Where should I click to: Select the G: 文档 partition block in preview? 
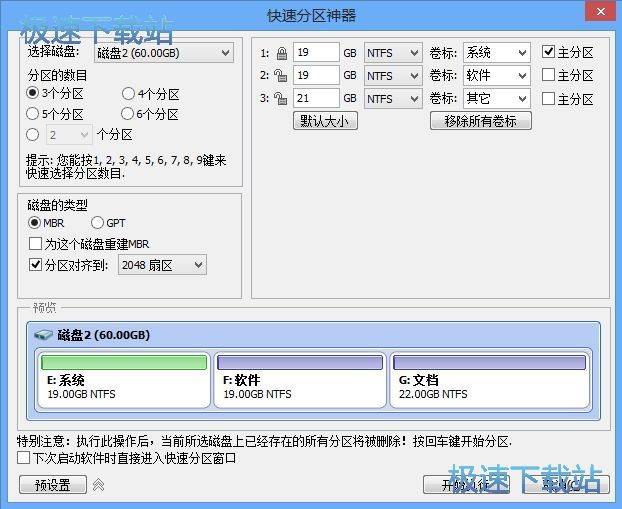pos(490,380)
